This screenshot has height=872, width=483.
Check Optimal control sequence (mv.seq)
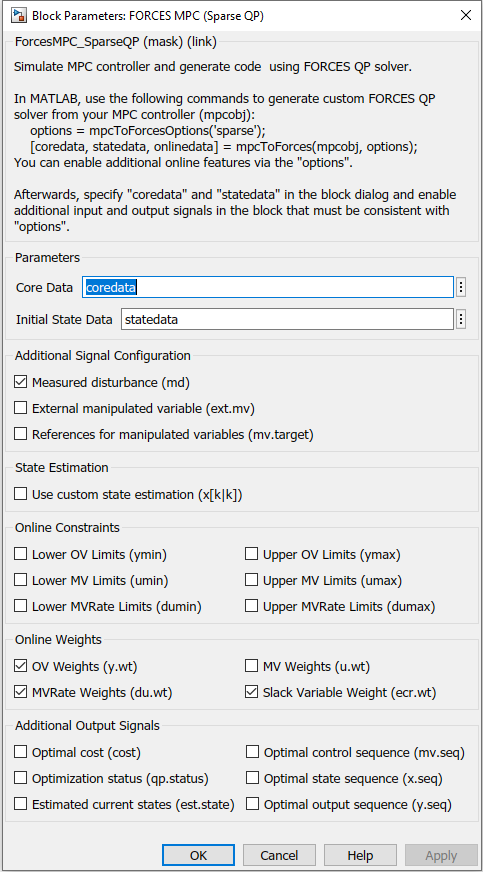click(x=252, y=752)
